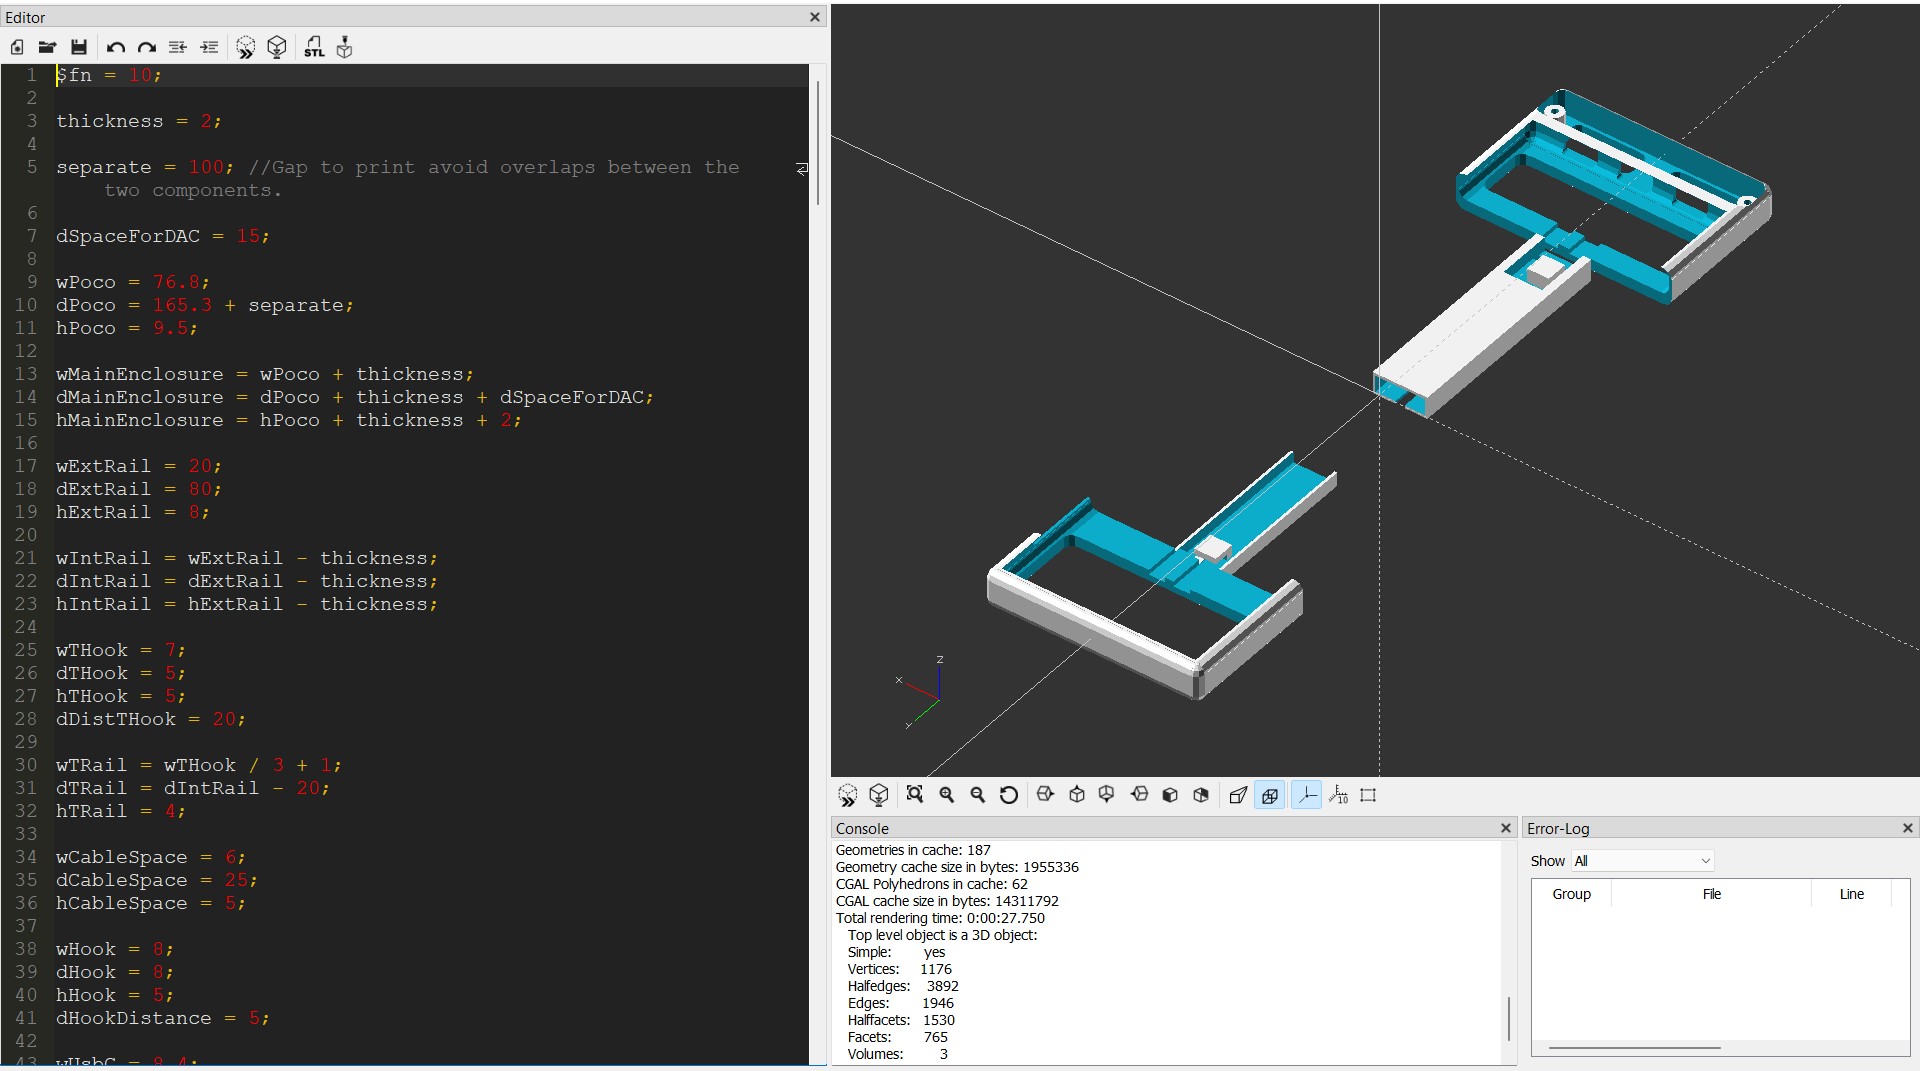Render the model from the editor toolbar

277,47
